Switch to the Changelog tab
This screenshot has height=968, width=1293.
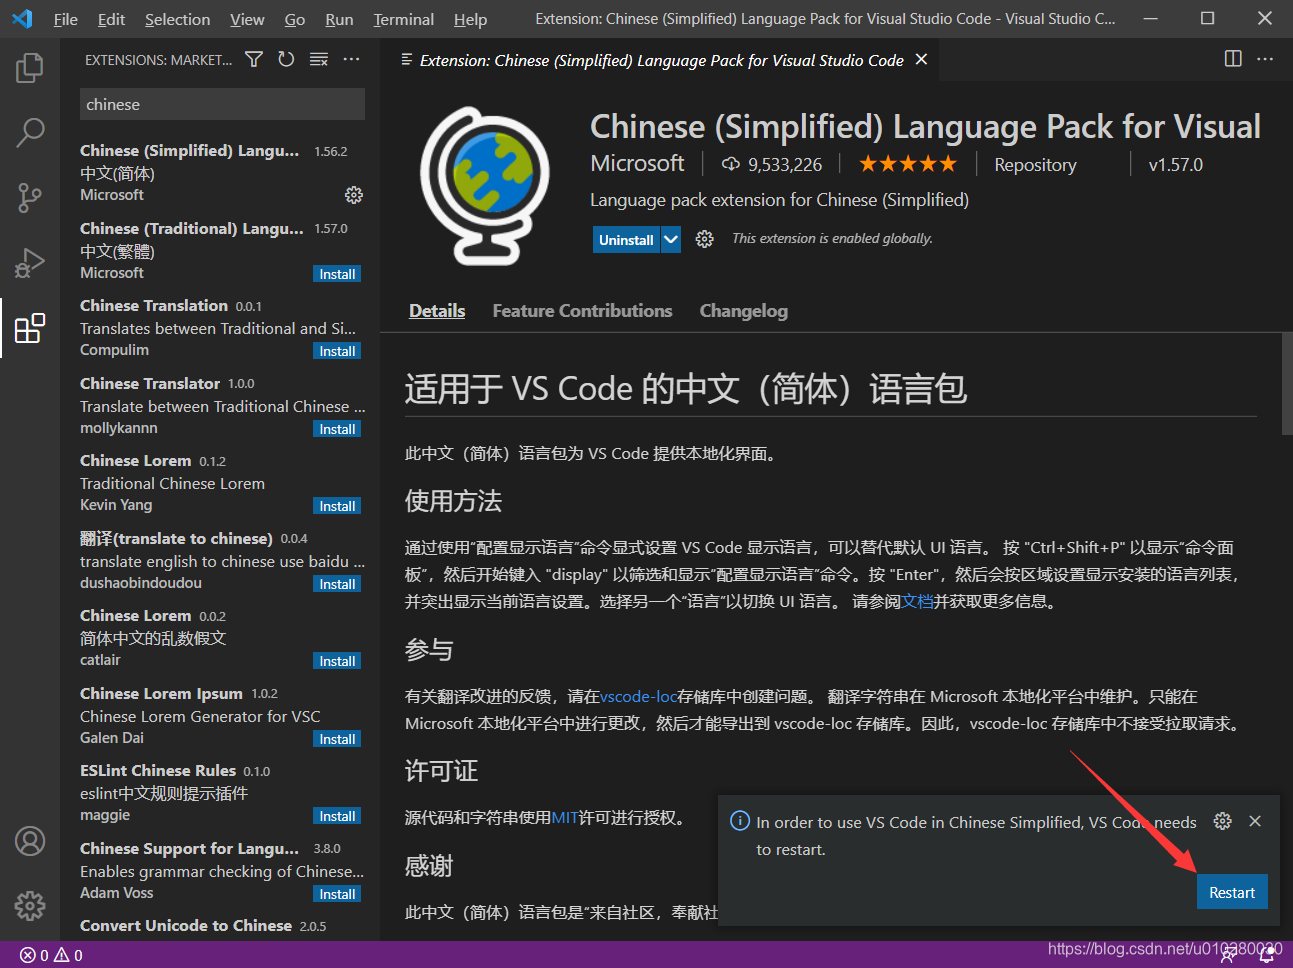point(743,311)
